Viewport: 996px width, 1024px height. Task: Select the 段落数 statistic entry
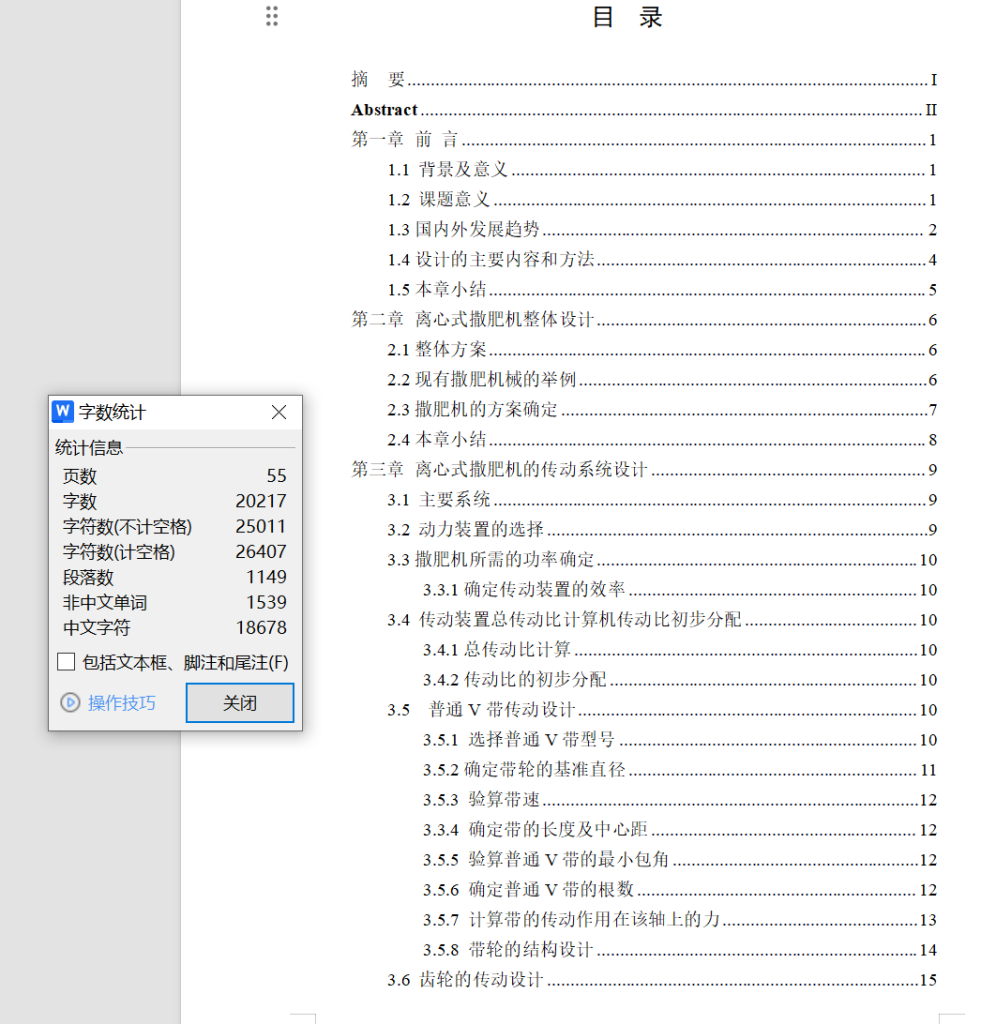(79, 577)
